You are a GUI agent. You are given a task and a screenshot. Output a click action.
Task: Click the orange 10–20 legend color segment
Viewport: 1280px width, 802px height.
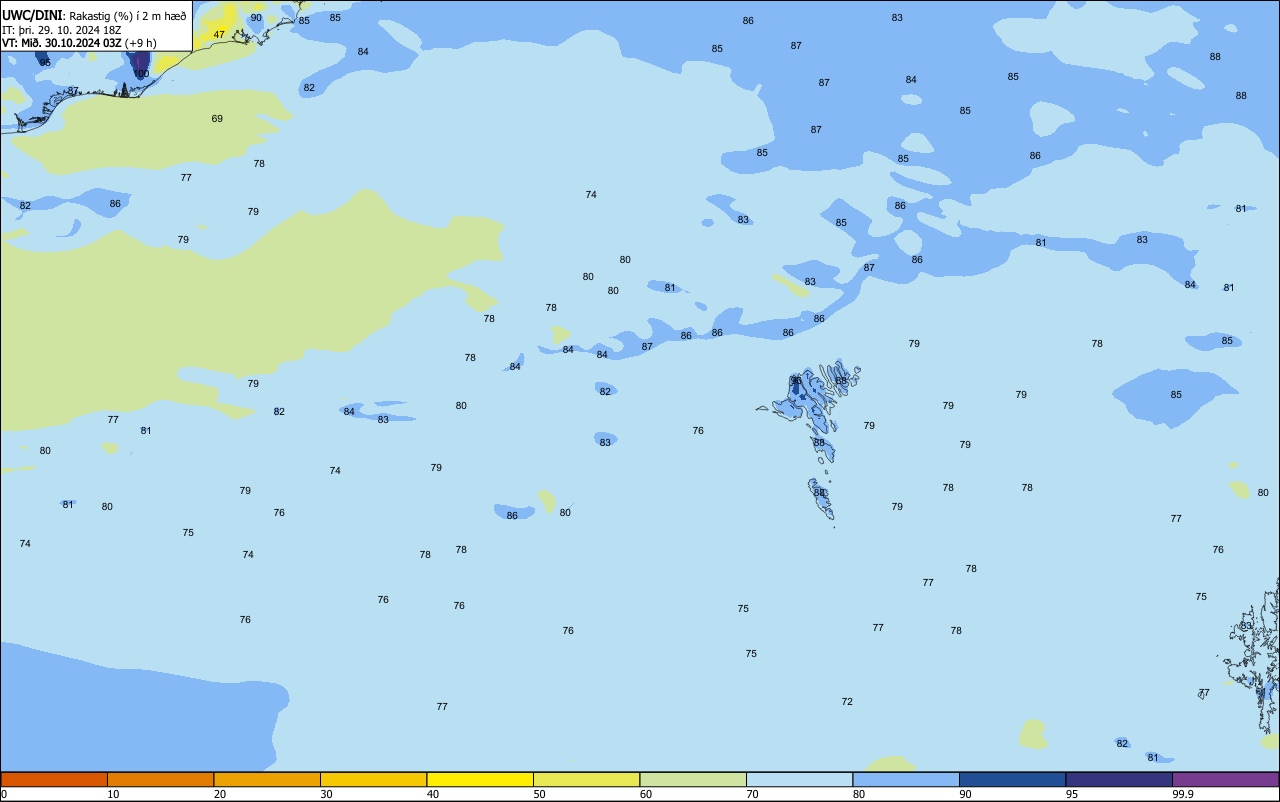click(160, 779)
